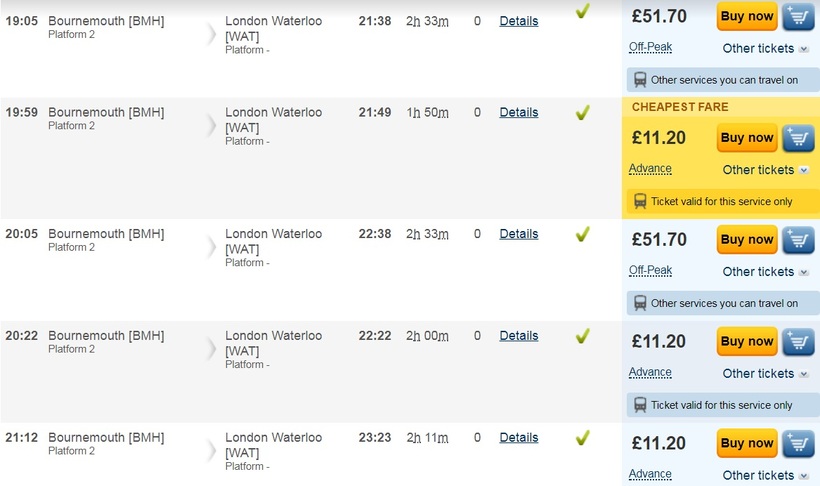820x486 pixels.
Task: Expand Other tickets for the 20:22 train
Action: [x=765, y=374]
